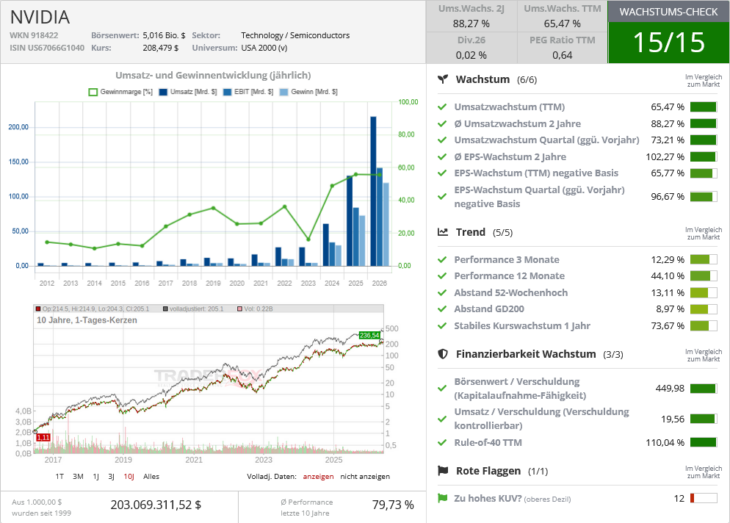This screenshot has width=730, height=523.
Task: Click the PEG Ratio TTM 0,64 tile
Action: click(562, 48)
